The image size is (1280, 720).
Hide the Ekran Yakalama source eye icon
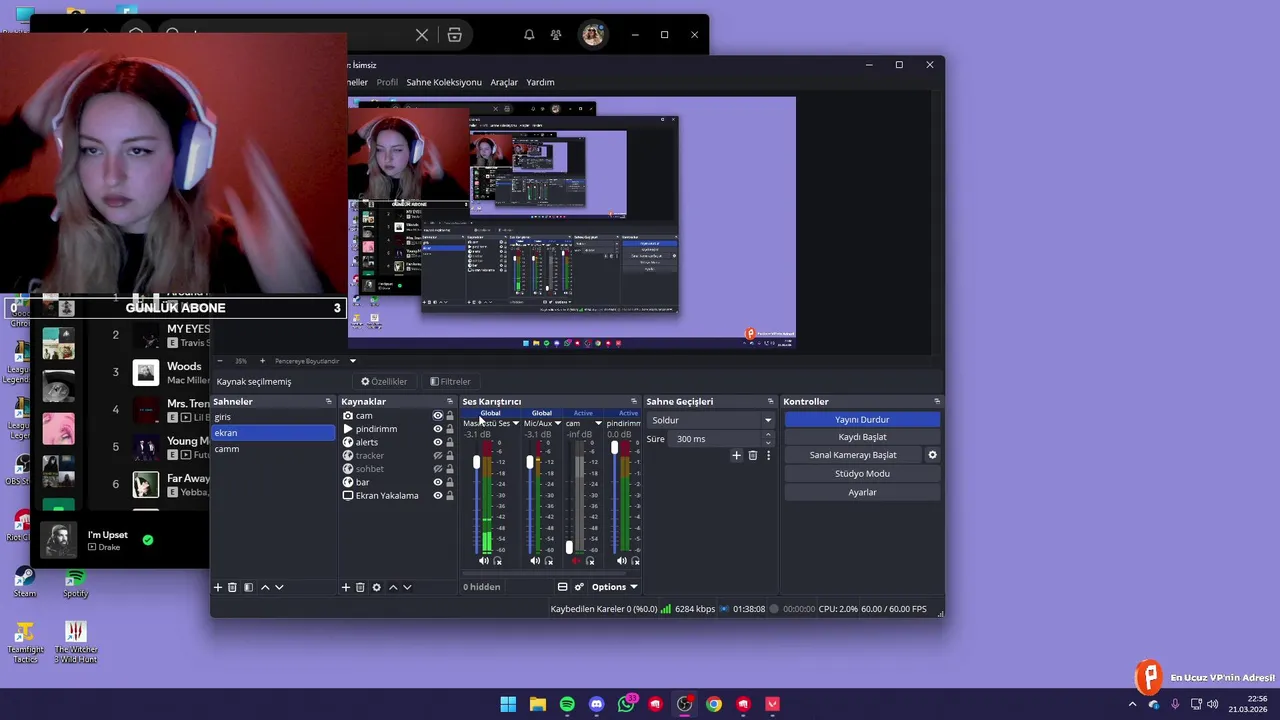click(437, 496)
